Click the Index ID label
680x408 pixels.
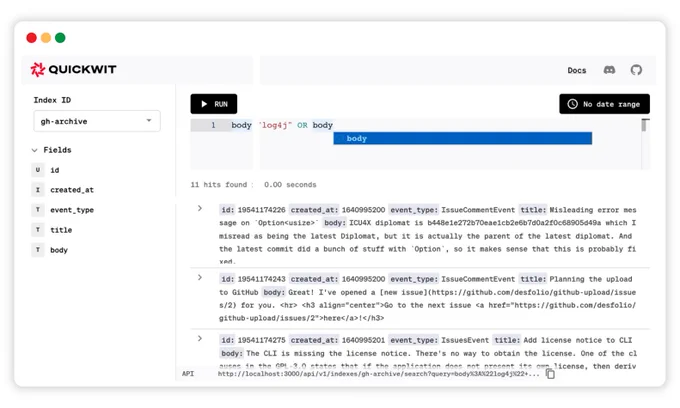(x=52, y=100)
